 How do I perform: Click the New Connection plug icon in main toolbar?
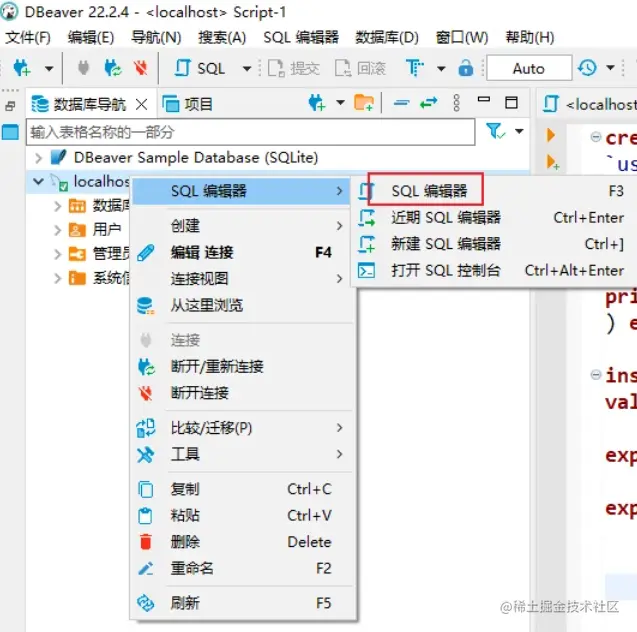coord(22,68)
